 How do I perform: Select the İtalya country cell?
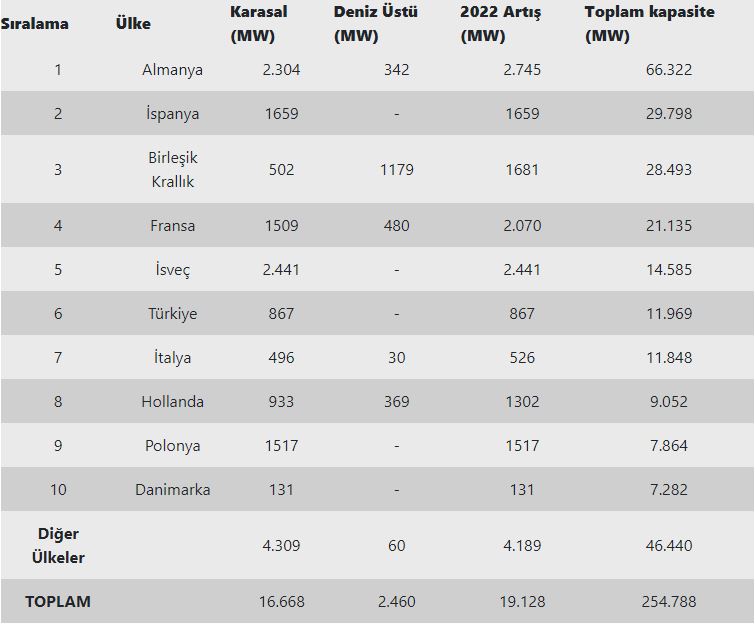click(172, 358)
